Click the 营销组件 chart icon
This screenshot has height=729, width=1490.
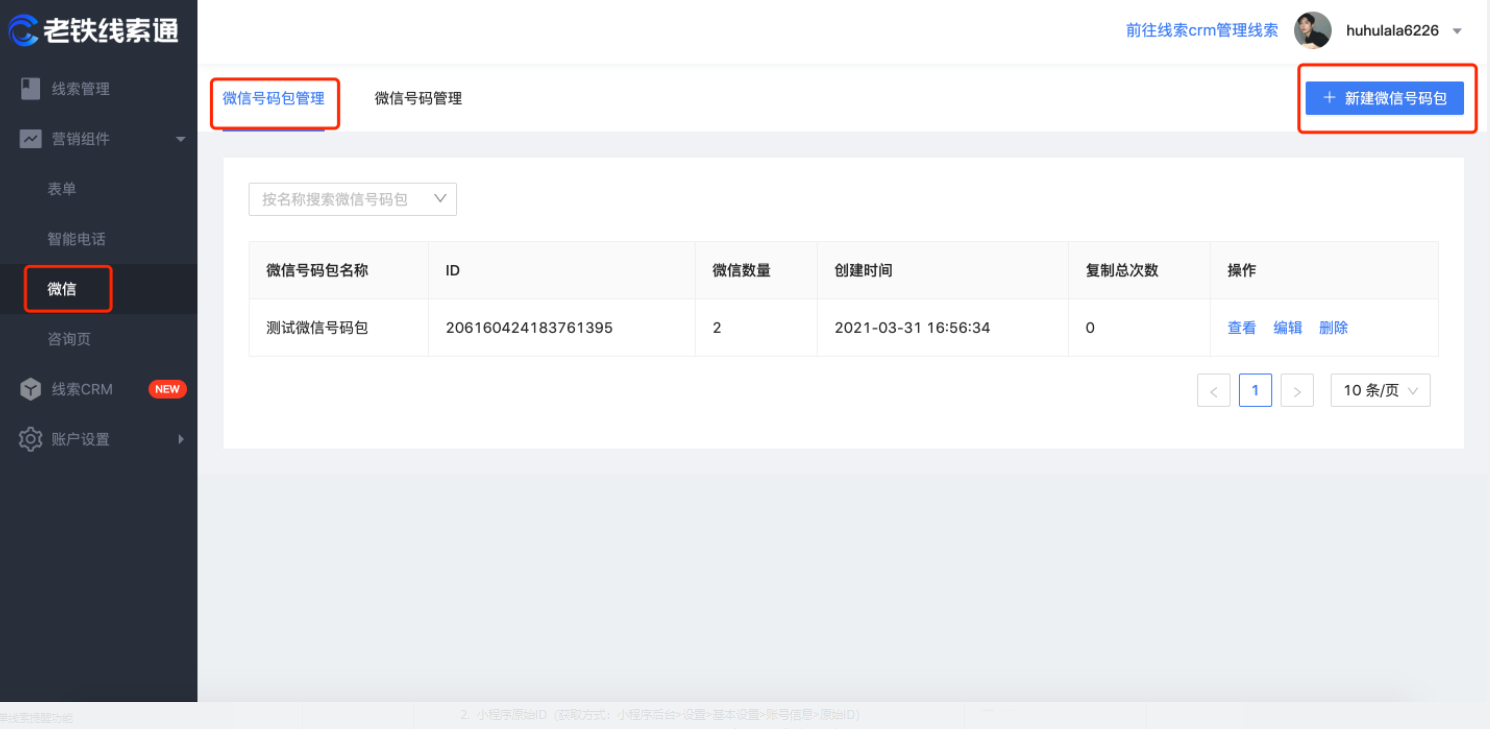click(x=31, y=138)
